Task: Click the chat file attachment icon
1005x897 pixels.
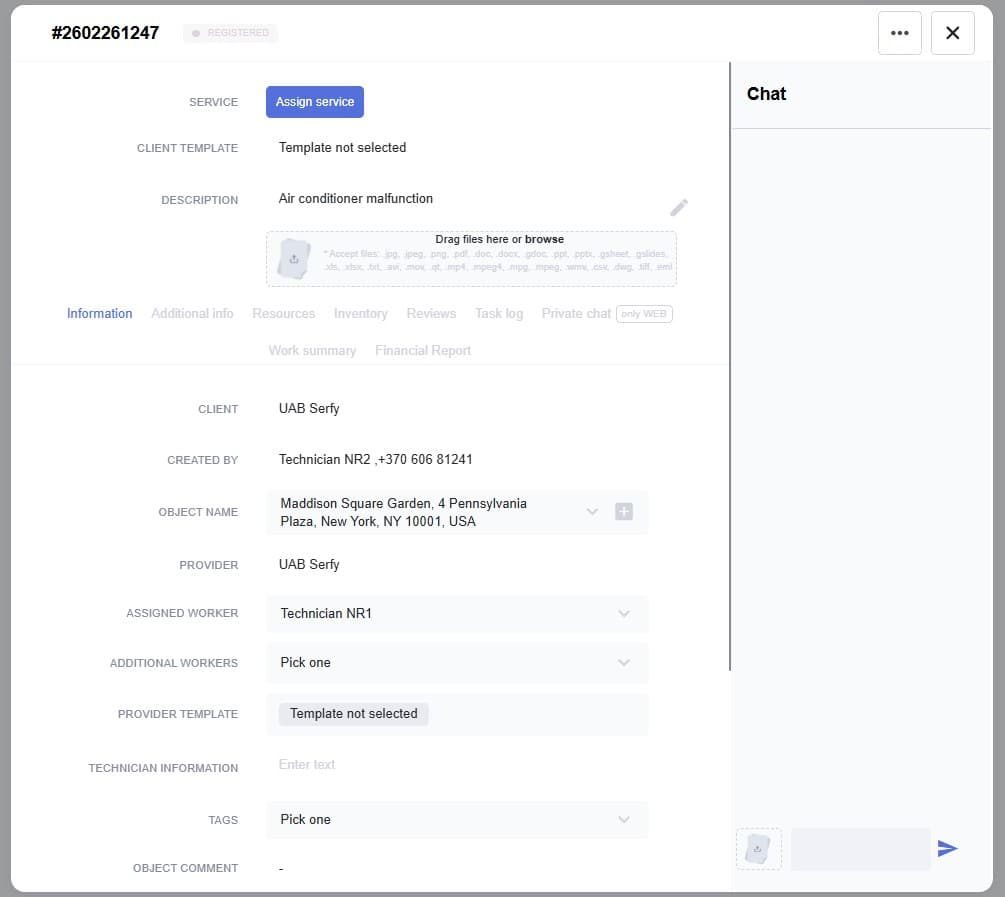Action: point(759,849)
